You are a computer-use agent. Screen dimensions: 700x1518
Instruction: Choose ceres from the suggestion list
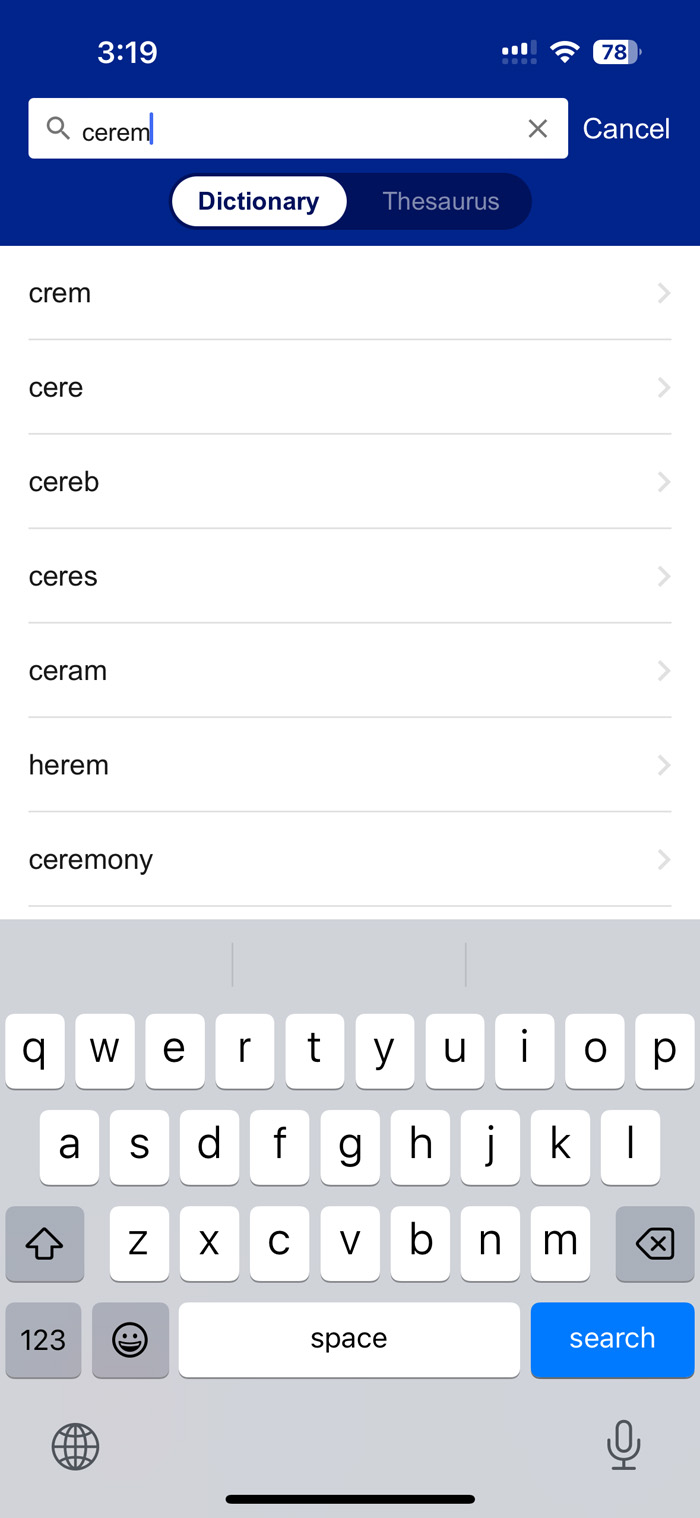point(350,576)
